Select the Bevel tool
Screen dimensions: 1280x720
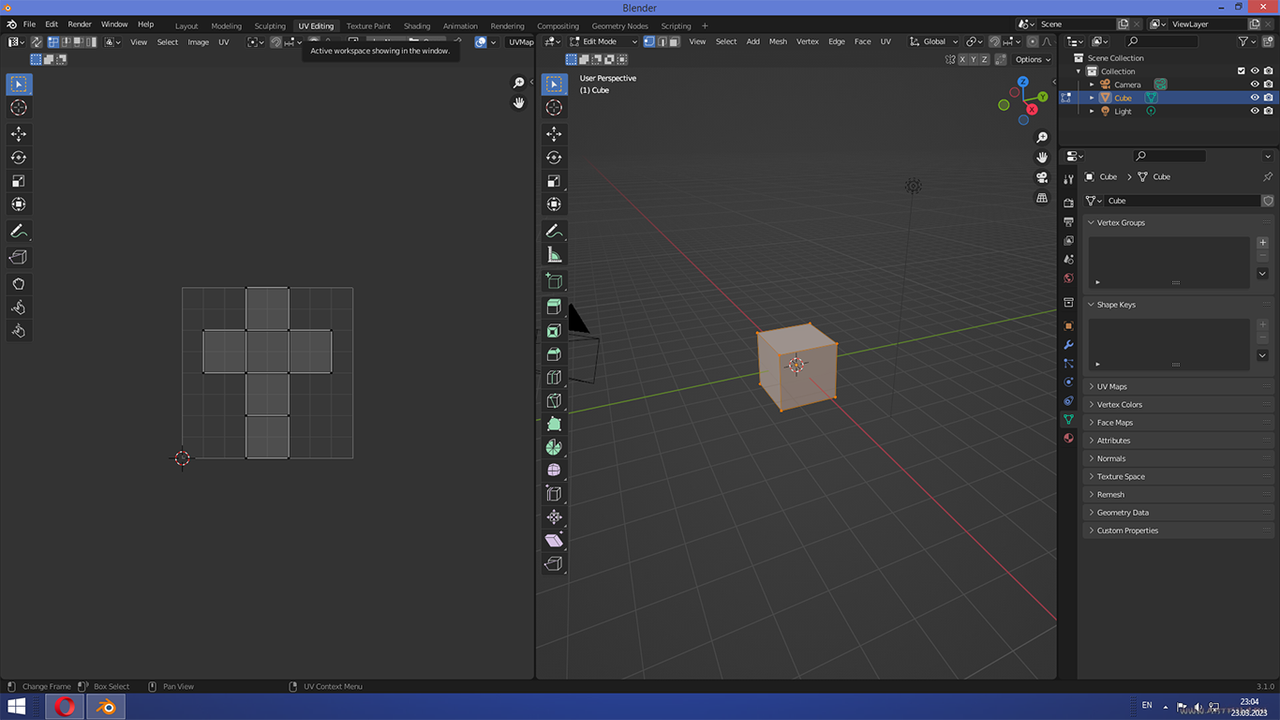554,354
